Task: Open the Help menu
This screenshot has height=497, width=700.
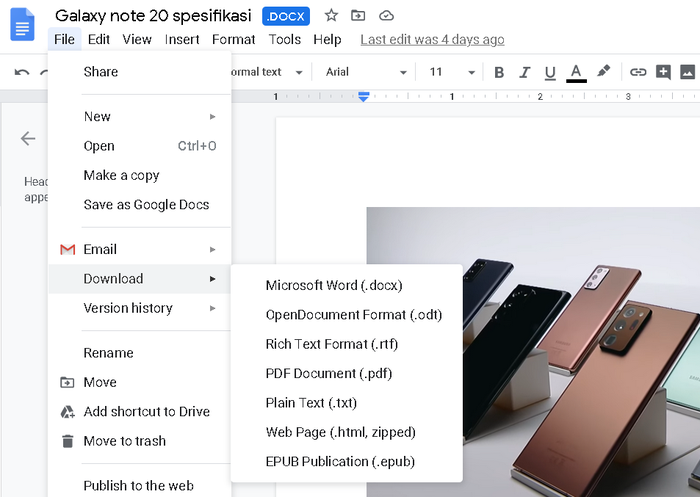Action: [327, 39]
